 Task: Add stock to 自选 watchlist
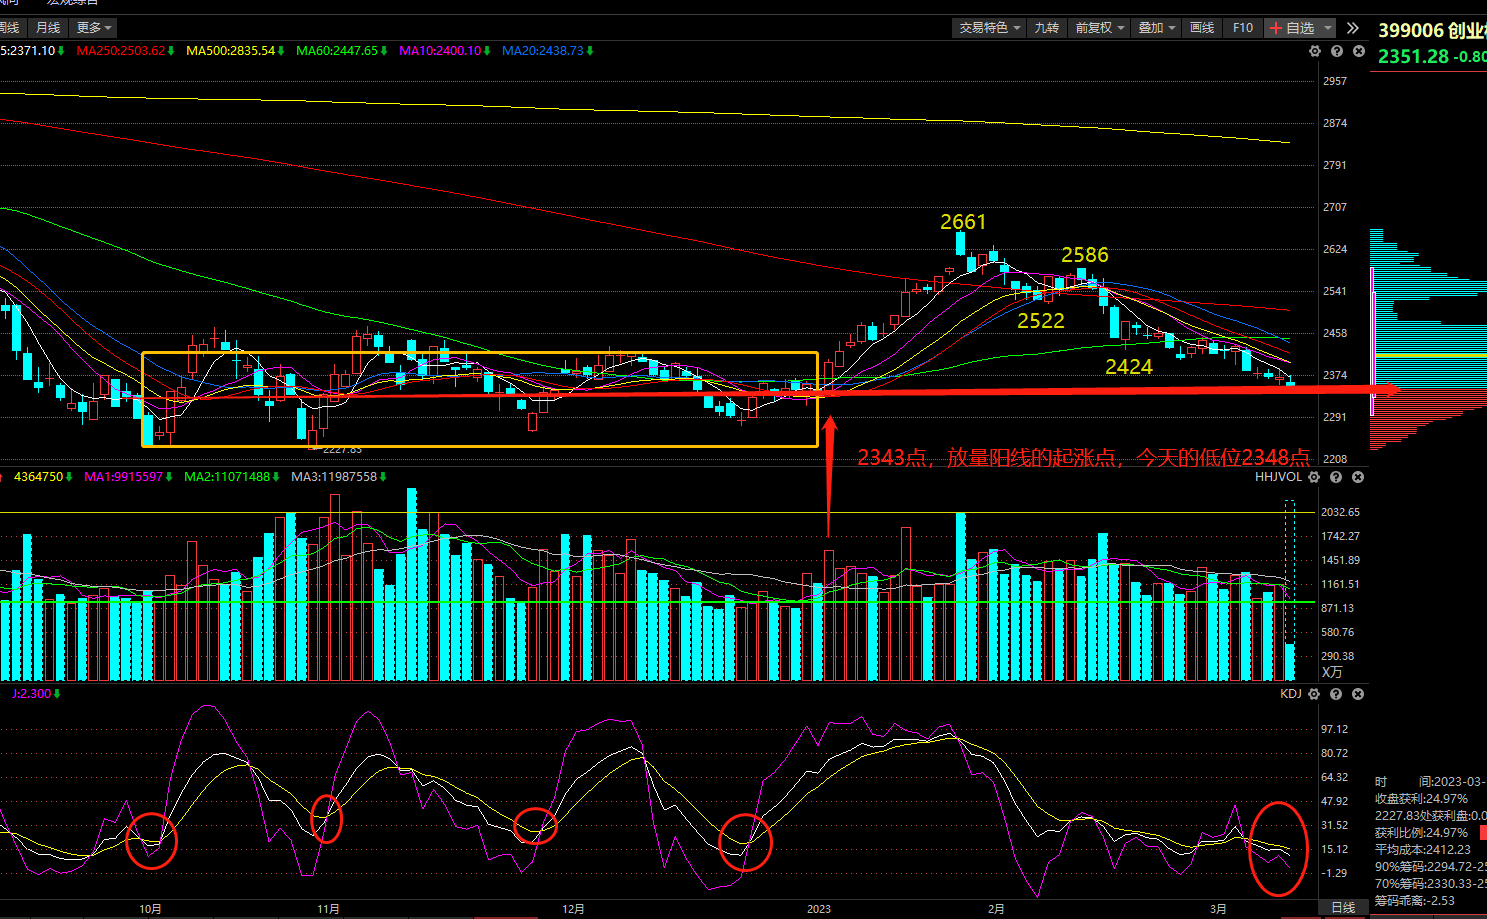tap(1292, 28)
